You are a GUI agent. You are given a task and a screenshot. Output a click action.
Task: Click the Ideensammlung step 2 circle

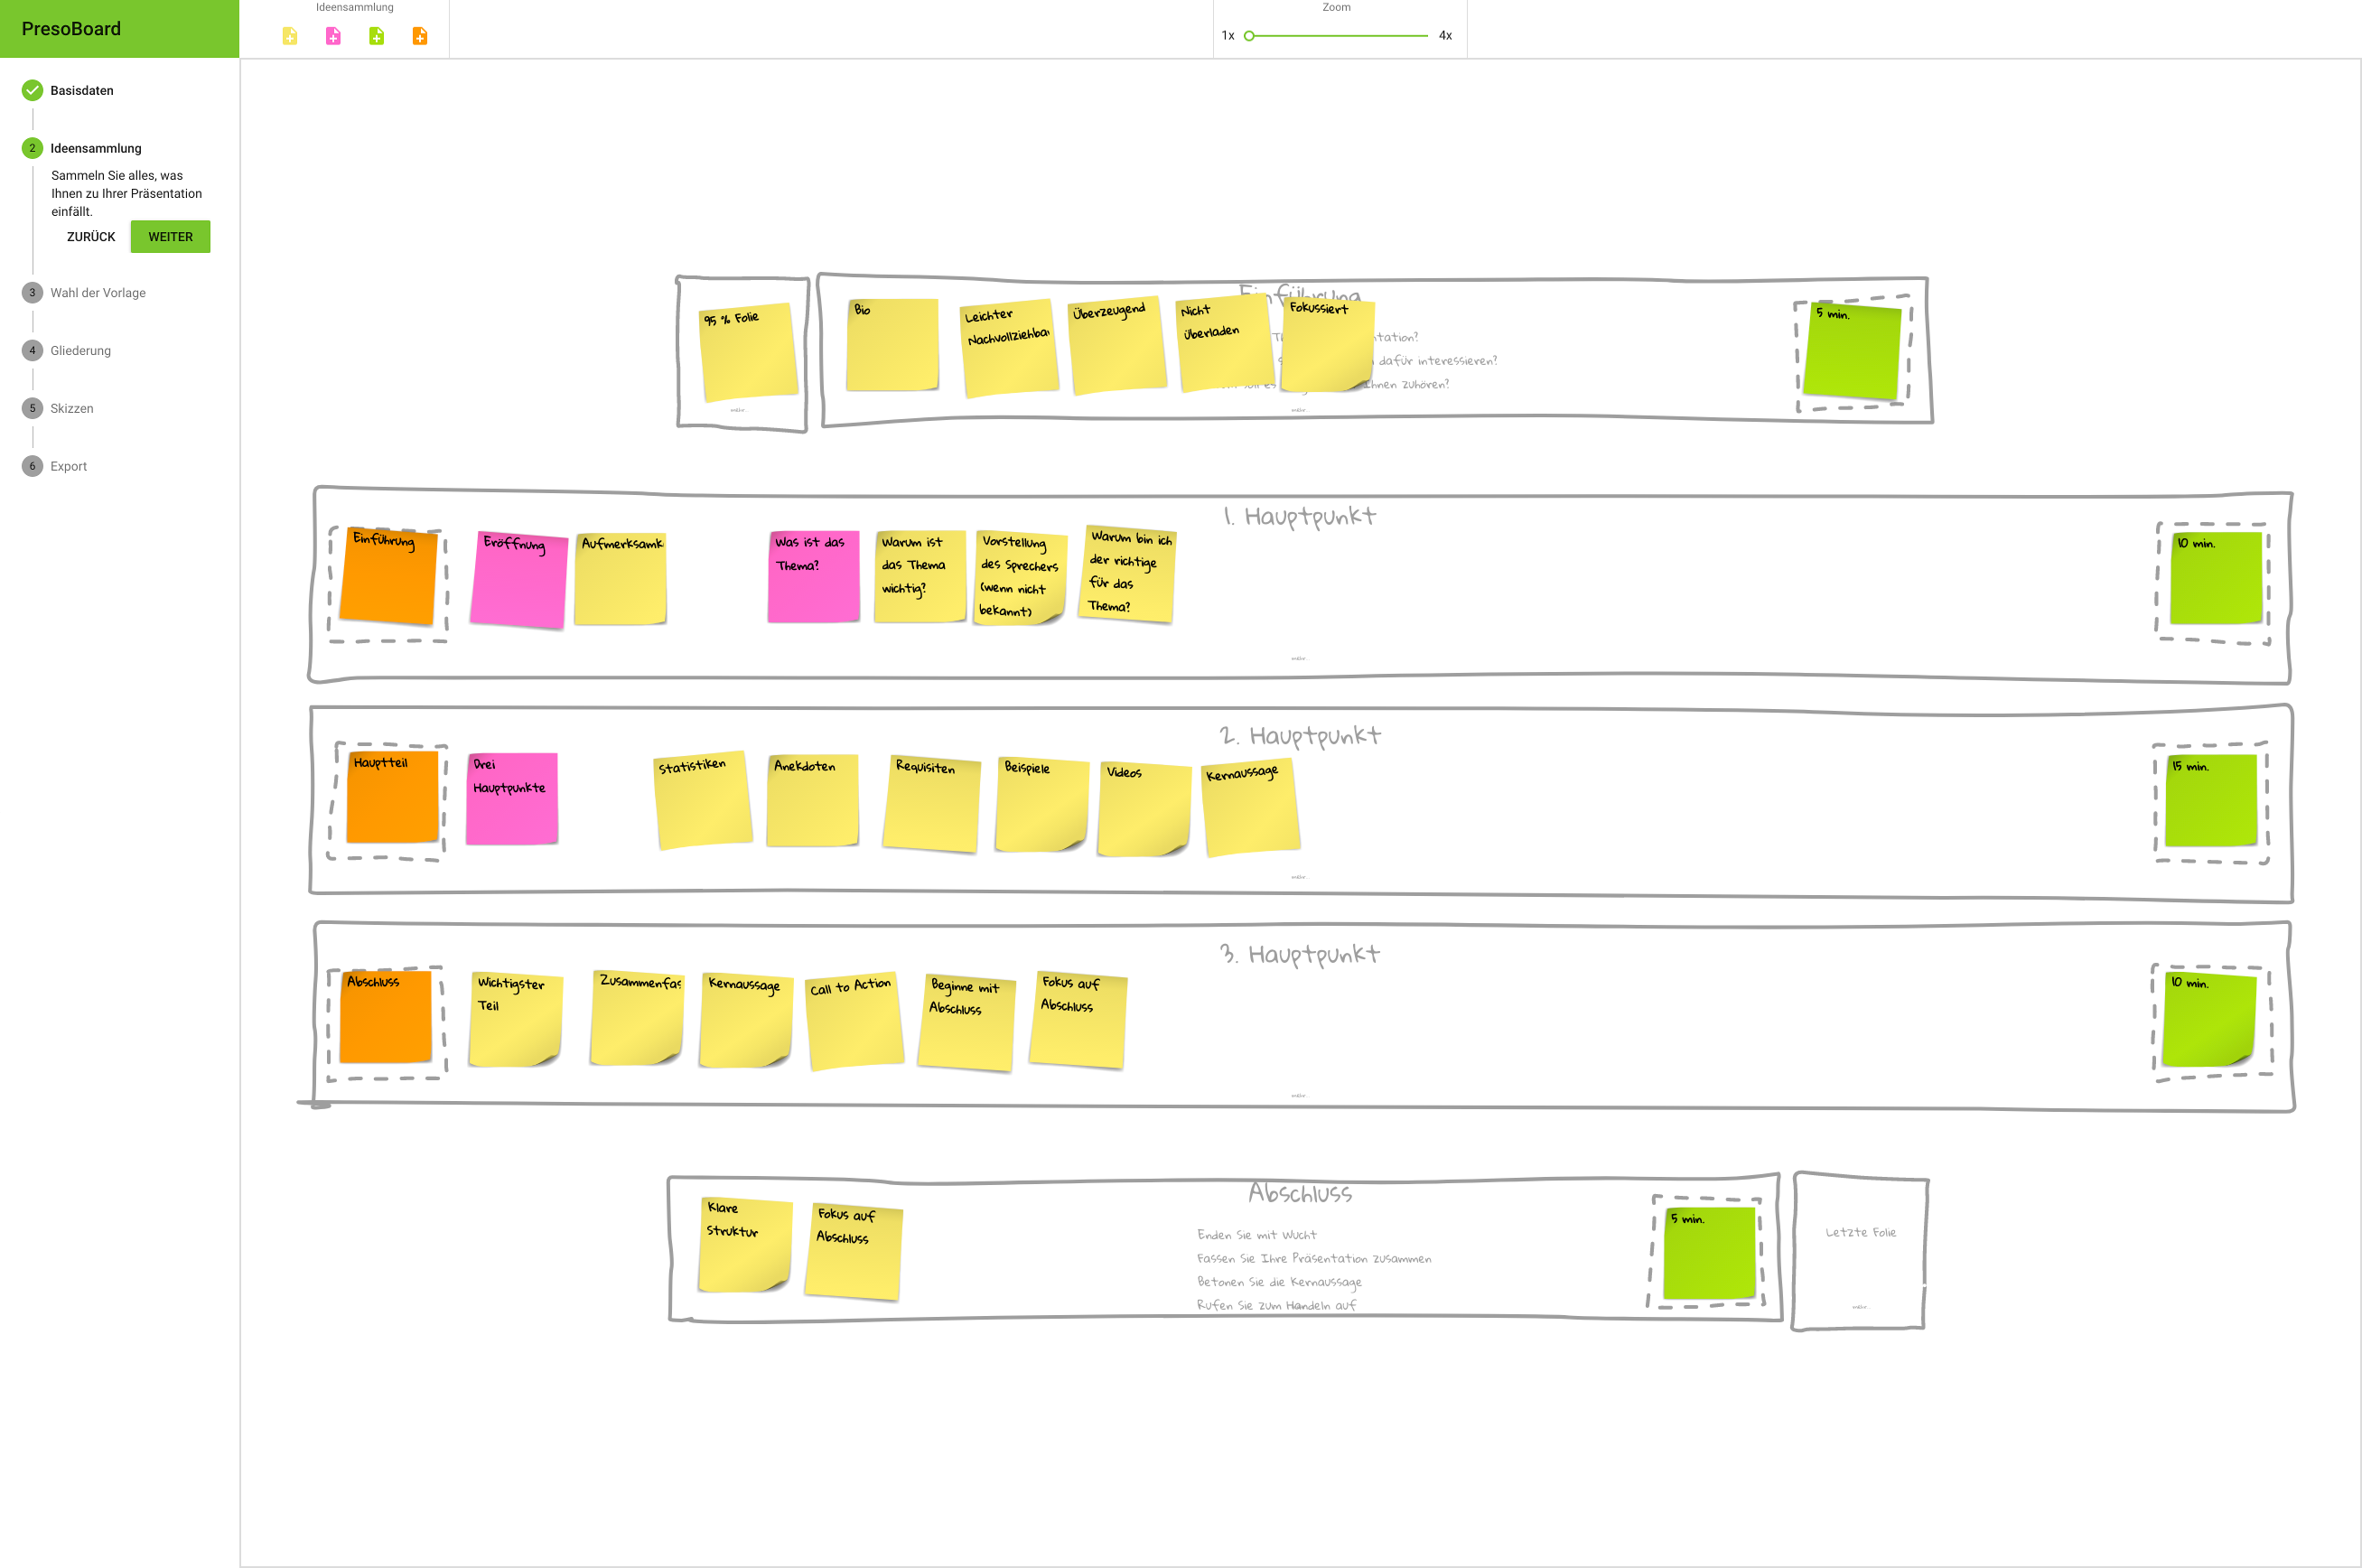pos(32,148)
